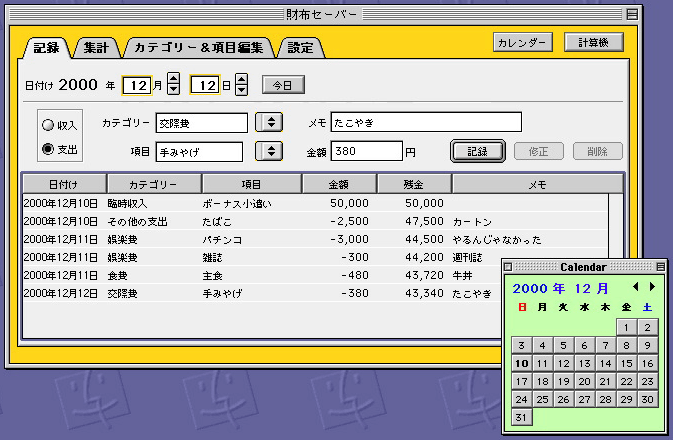Click the month input field
673x440 pixels.
click(137, 85)
